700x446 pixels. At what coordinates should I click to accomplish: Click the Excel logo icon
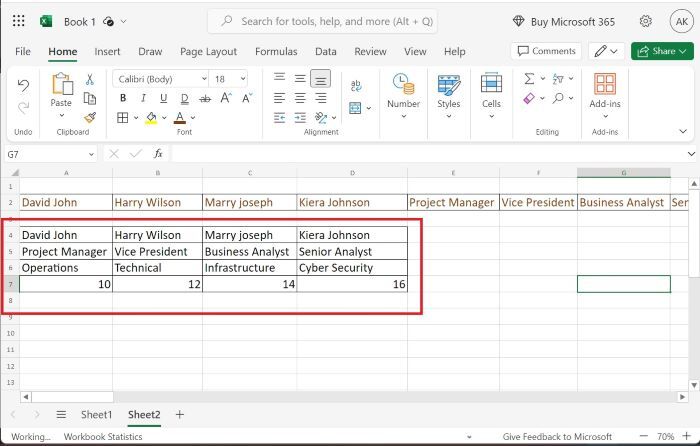click(x=46, y=21)
